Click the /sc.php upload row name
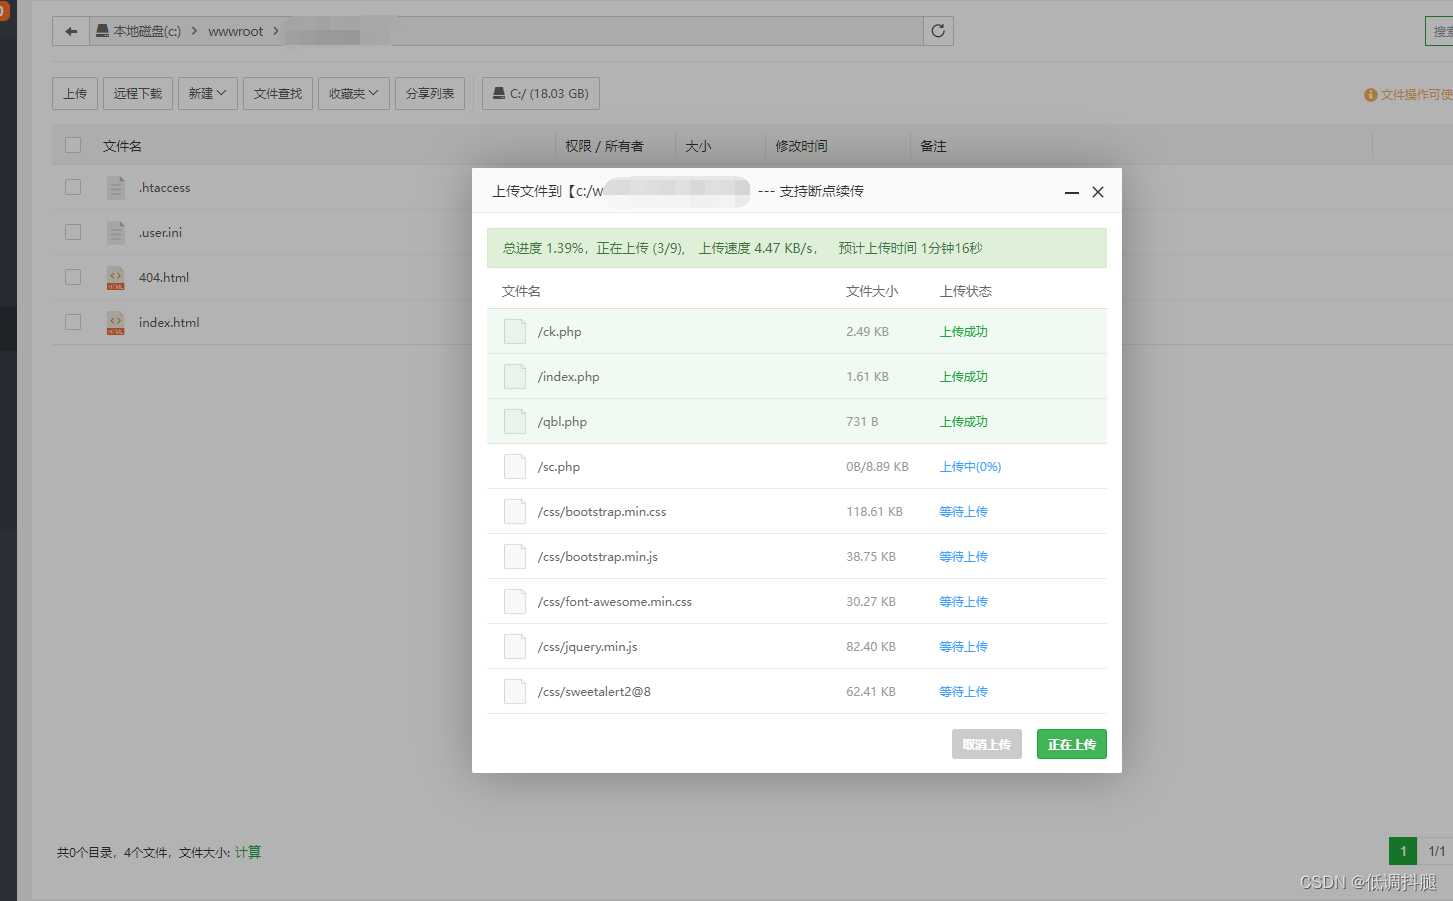This screenshot has width=1453, height=901. 559,466
